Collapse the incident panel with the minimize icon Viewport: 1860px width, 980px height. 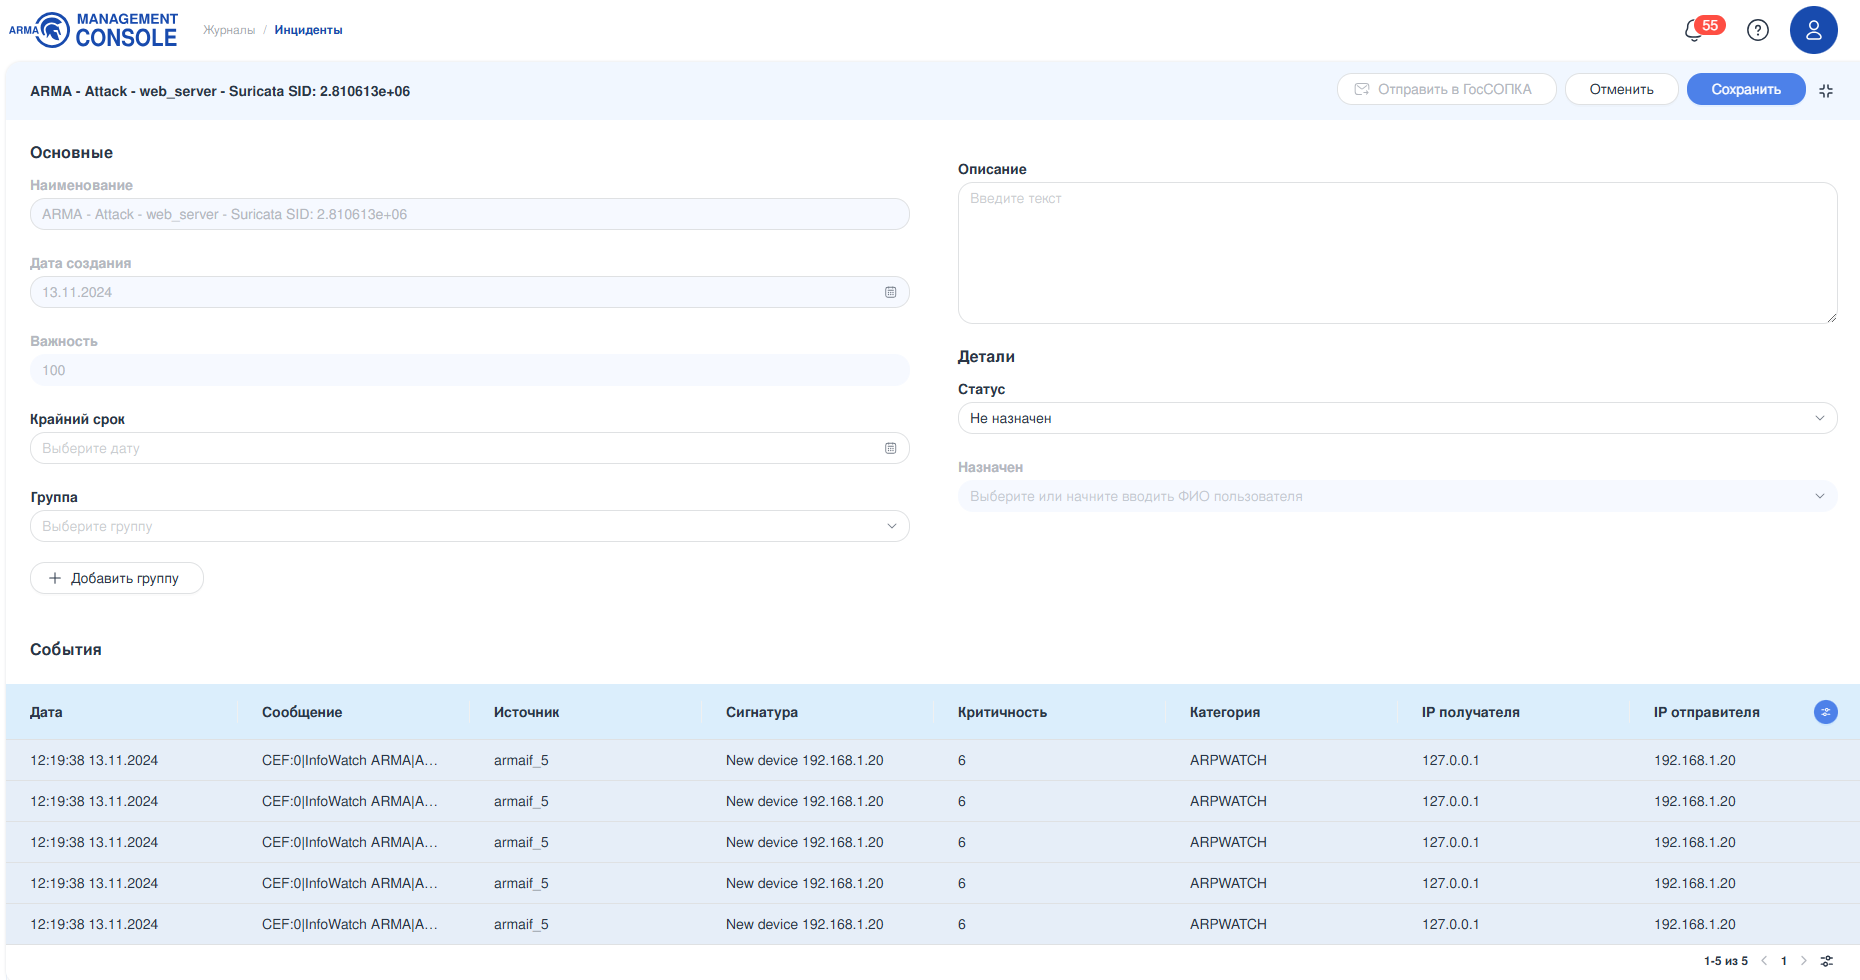1825,91
